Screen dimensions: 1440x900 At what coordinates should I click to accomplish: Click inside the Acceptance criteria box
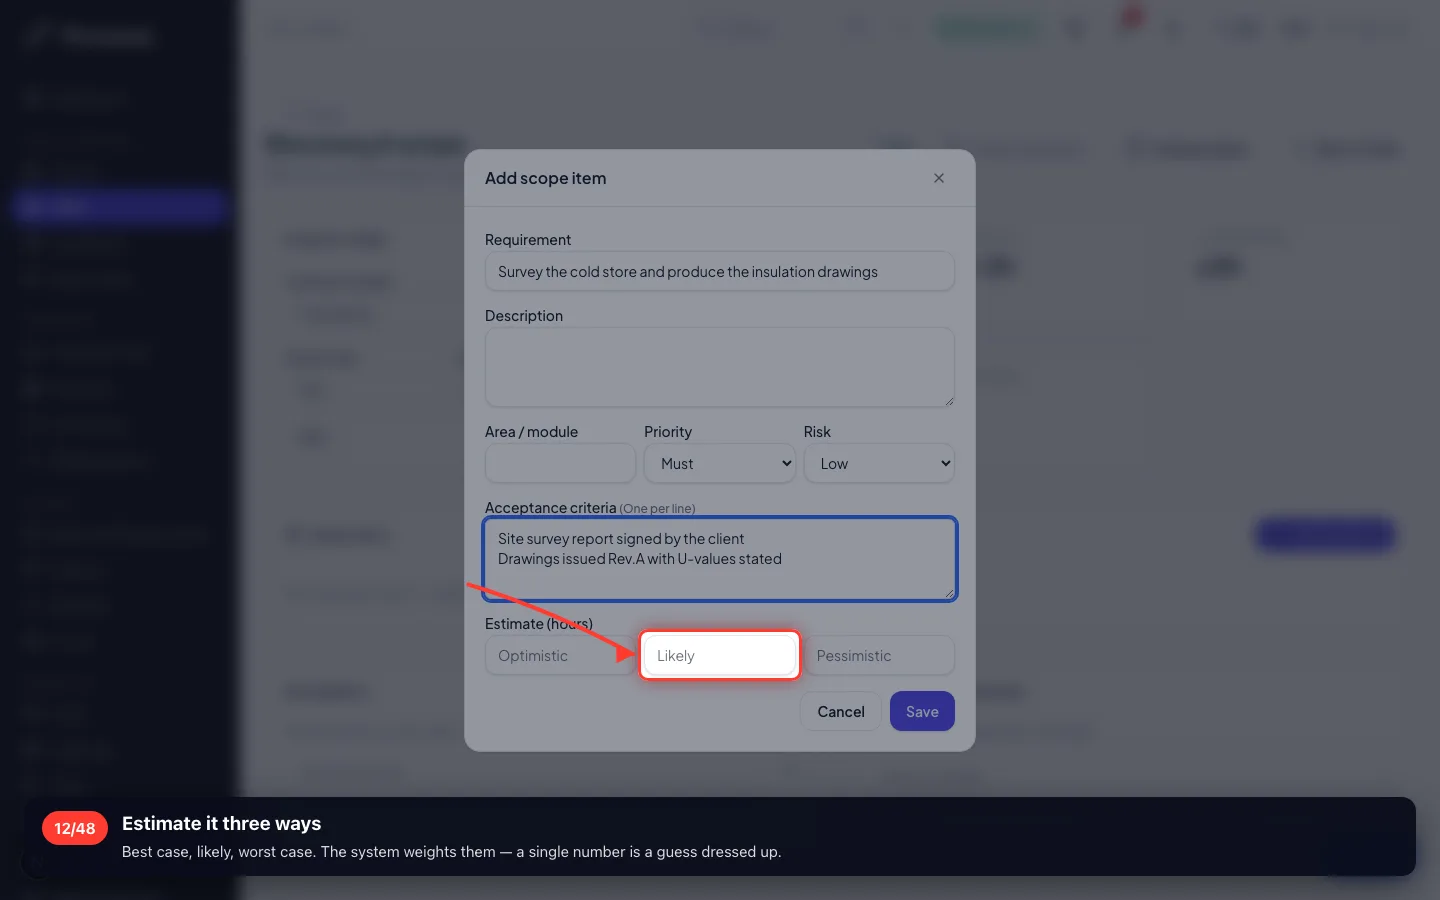point(719,559)
